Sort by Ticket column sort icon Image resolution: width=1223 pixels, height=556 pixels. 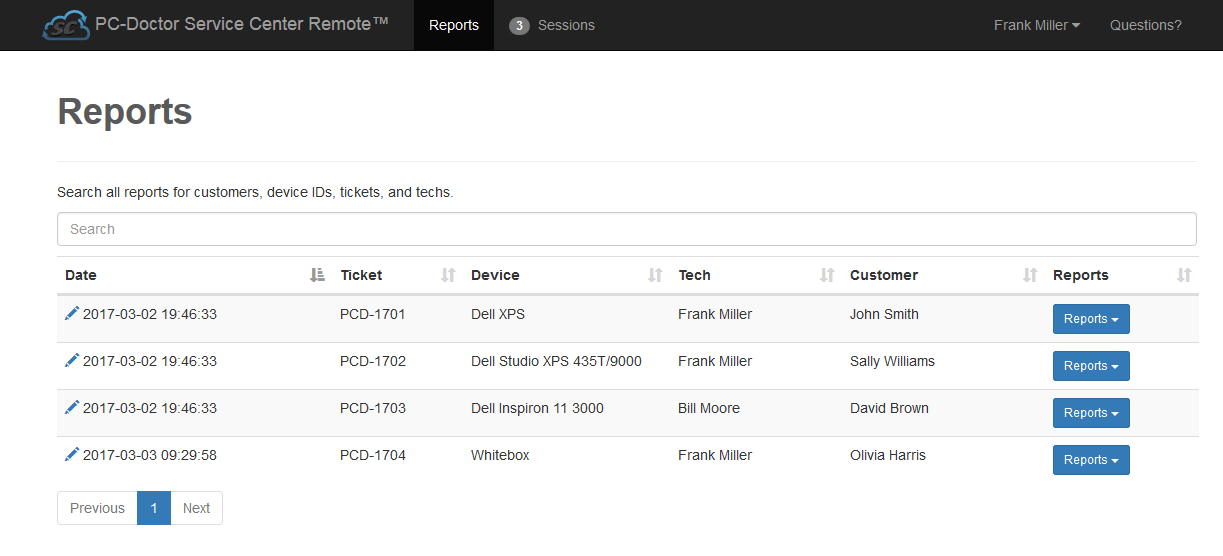click(449, 275)
